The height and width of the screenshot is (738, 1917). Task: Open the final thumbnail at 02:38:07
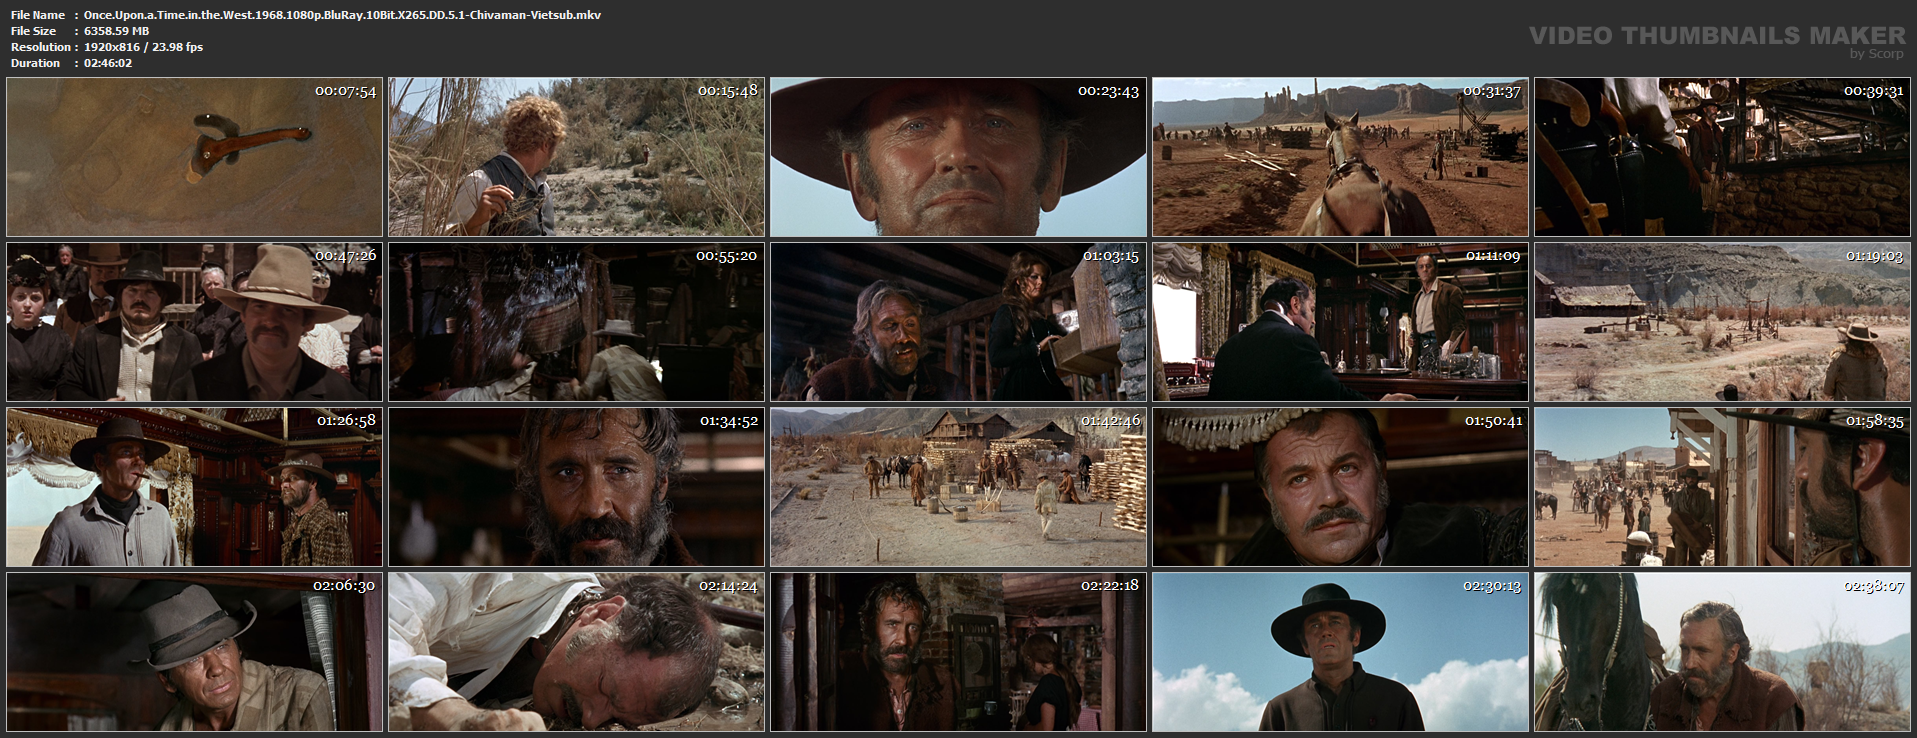pyautogui.click(x=1723, y=652)
